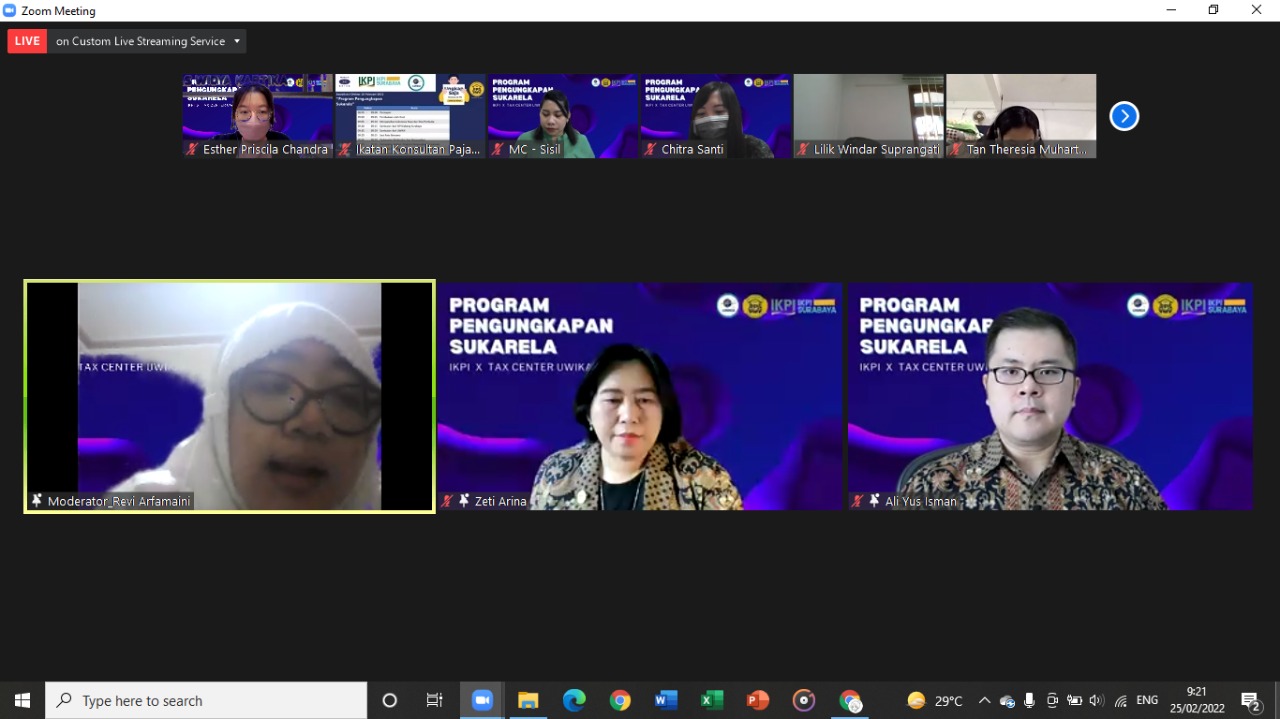Screen dimensions: 1280x719
Task: Open Word from the taskbar
Action: tap(666, 700)
